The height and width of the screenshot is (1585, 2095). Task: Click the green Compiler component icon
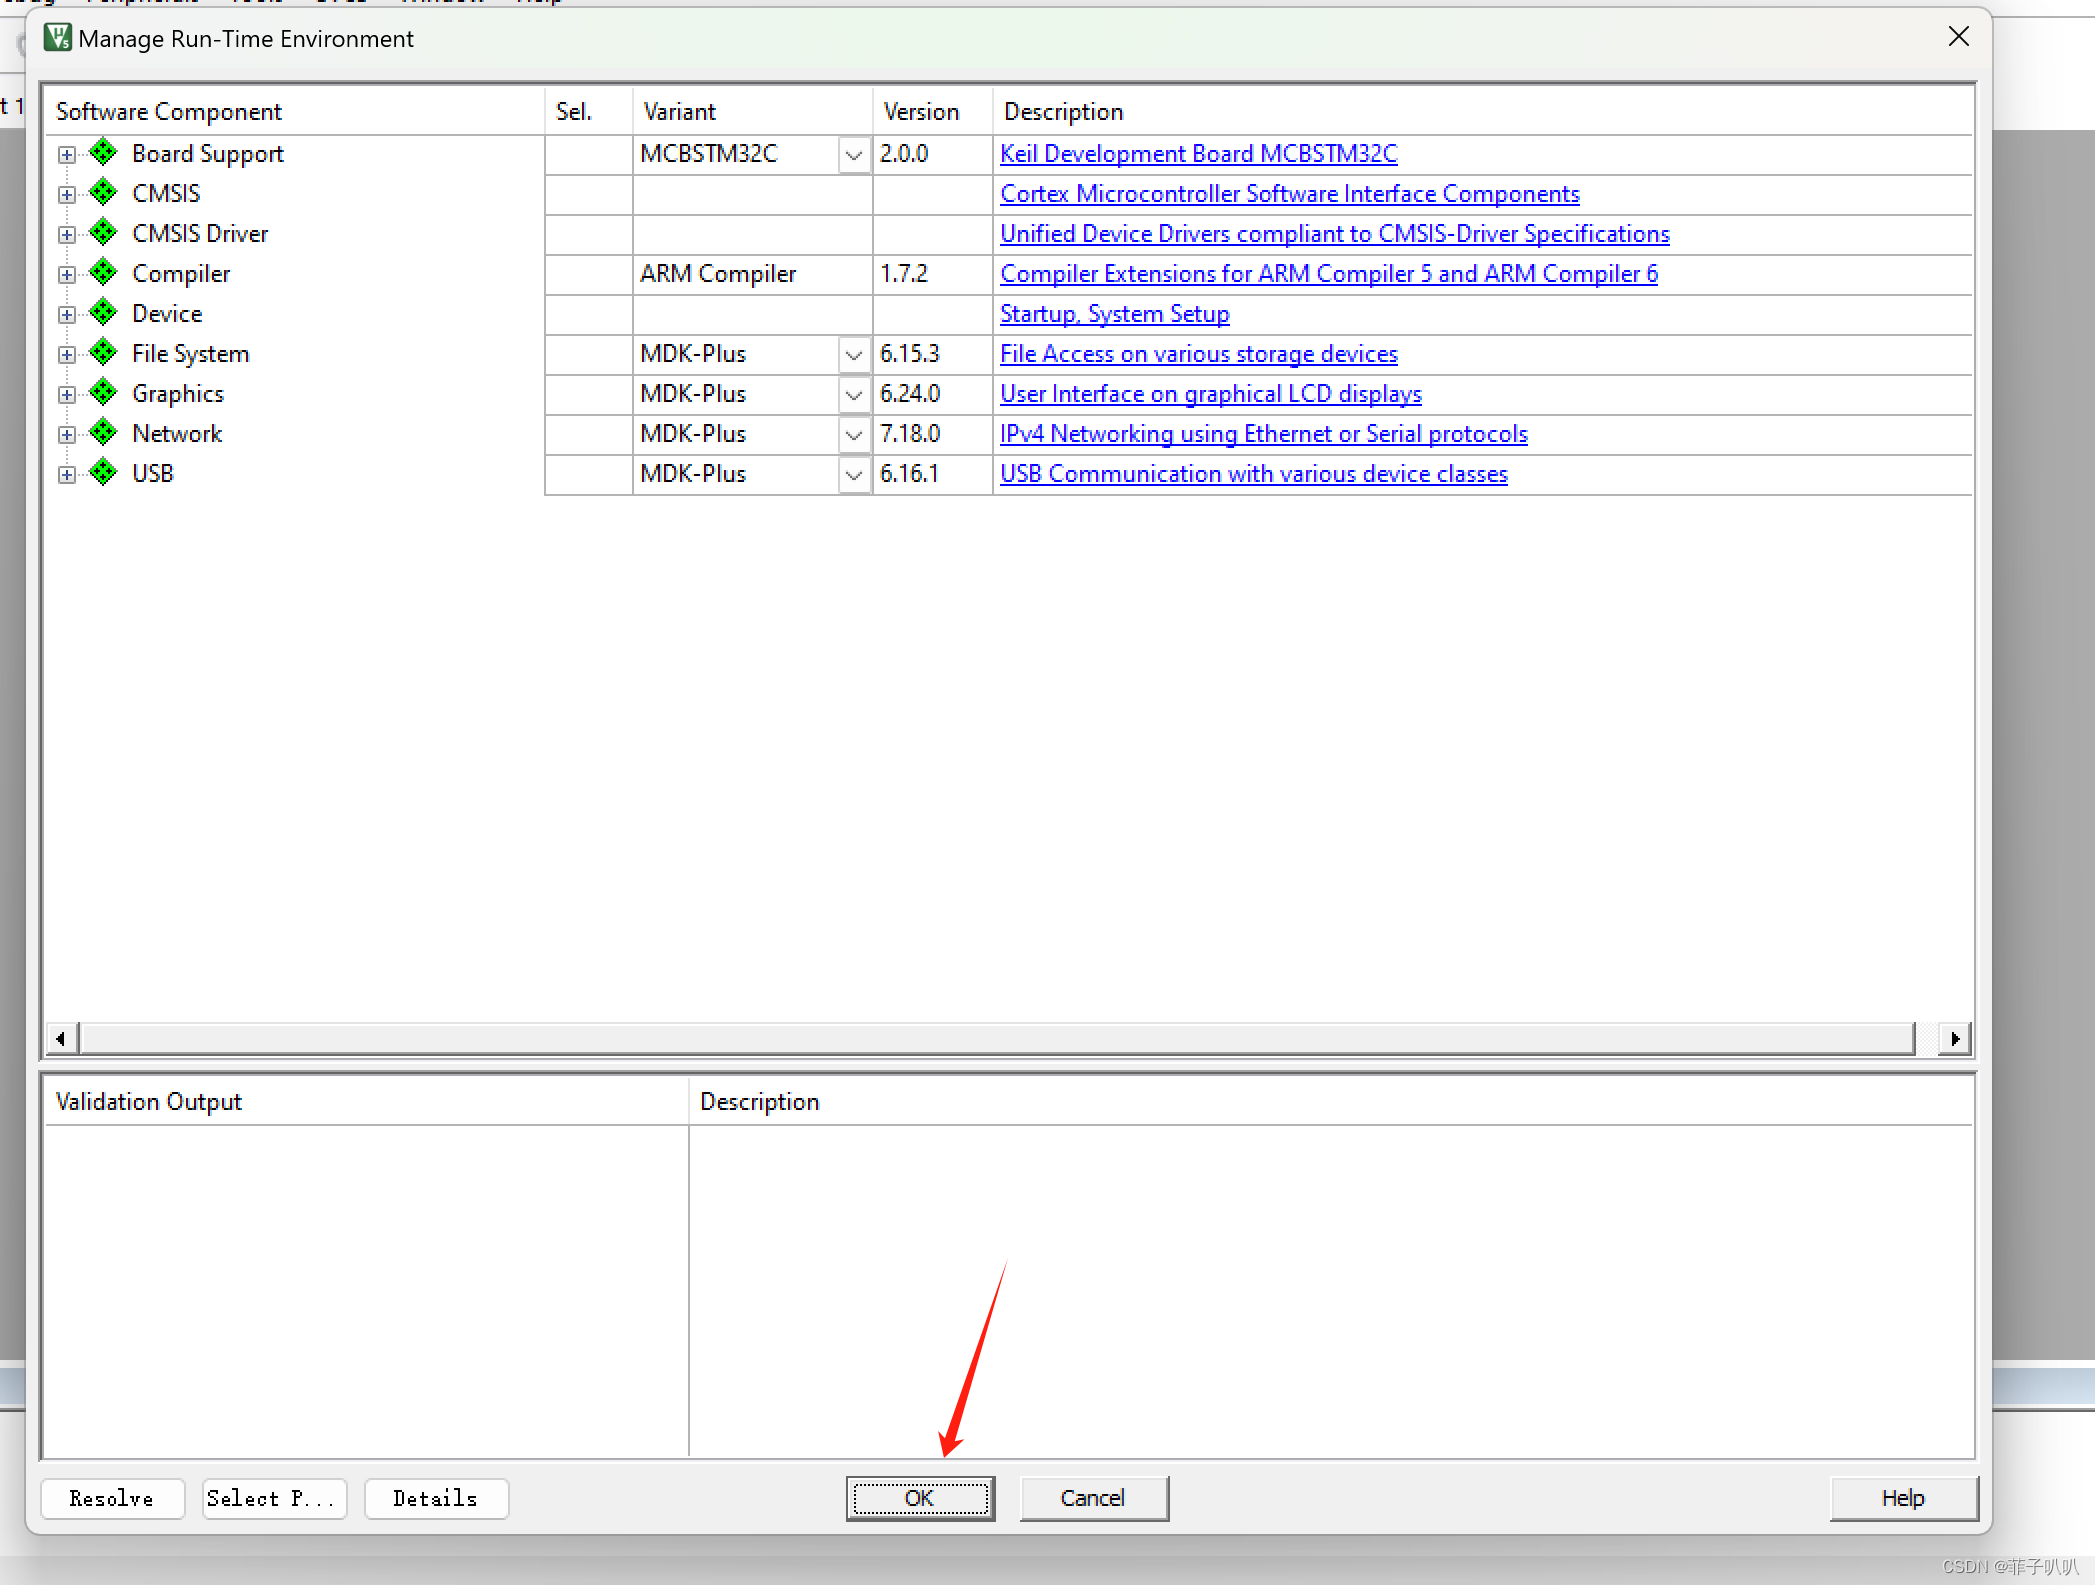coord(103,273)
